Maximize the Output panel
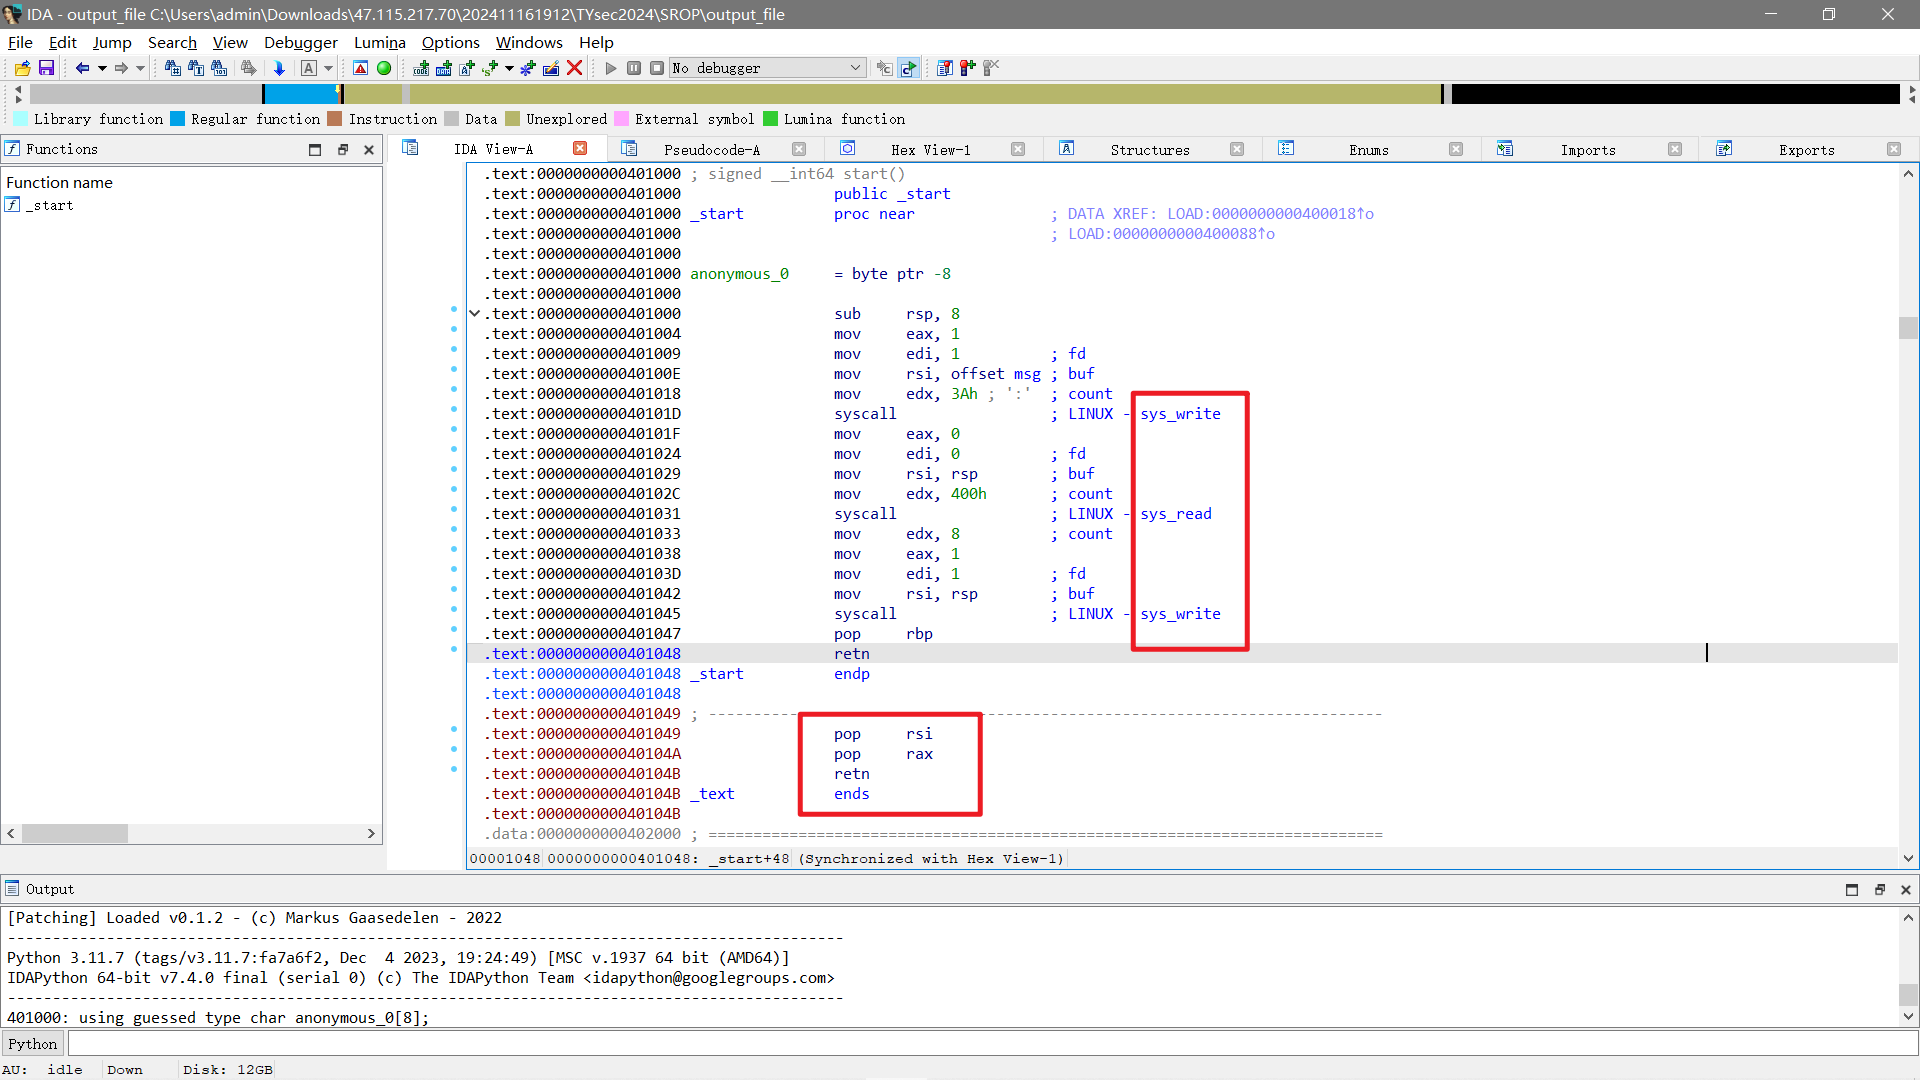 pos(1852,889)
